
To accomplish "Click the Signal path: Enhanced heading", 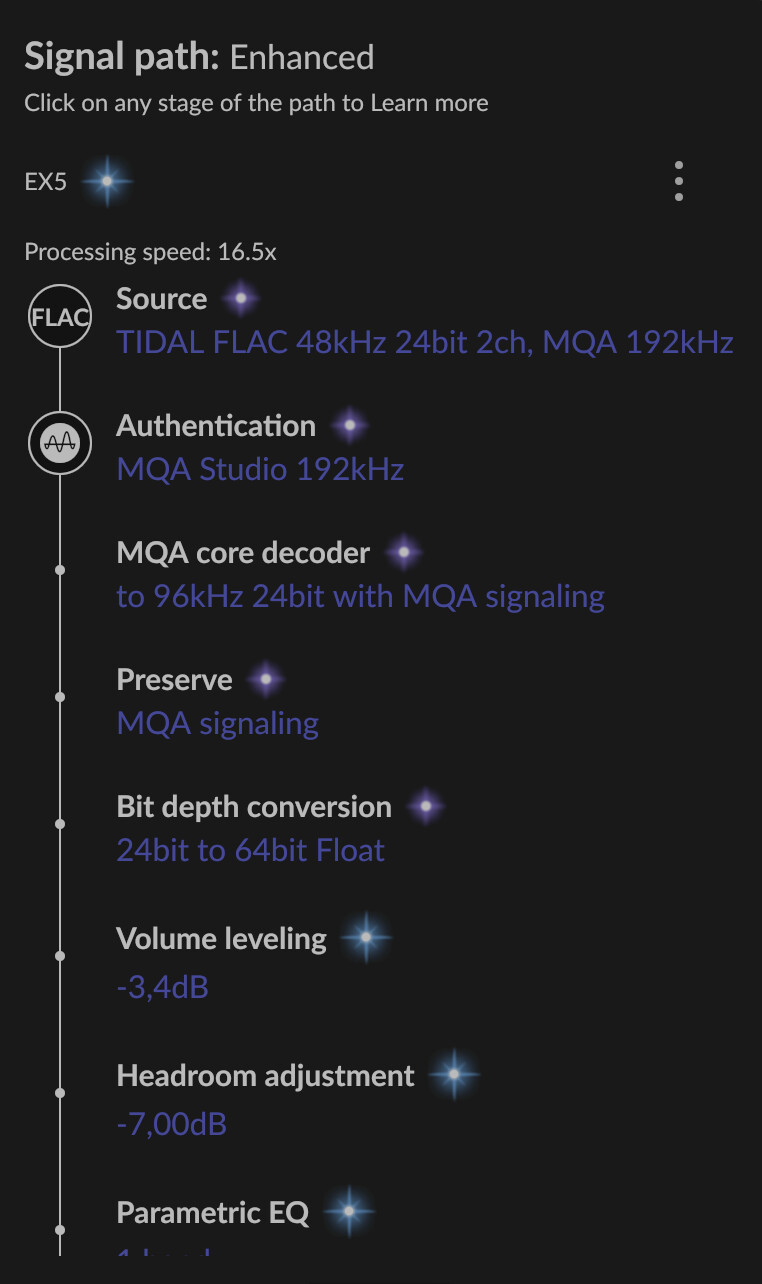I will click(199, 57).
